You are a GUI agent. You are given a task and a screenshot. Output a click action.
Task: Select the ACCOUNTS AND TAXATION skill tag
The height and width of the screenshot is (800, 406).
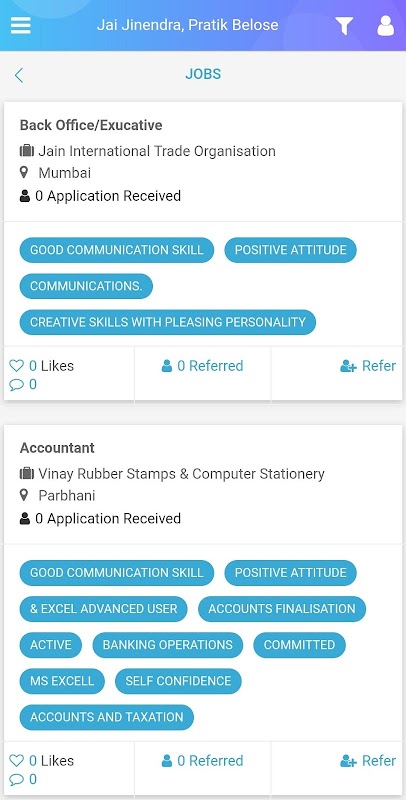(x=107, y=717)
